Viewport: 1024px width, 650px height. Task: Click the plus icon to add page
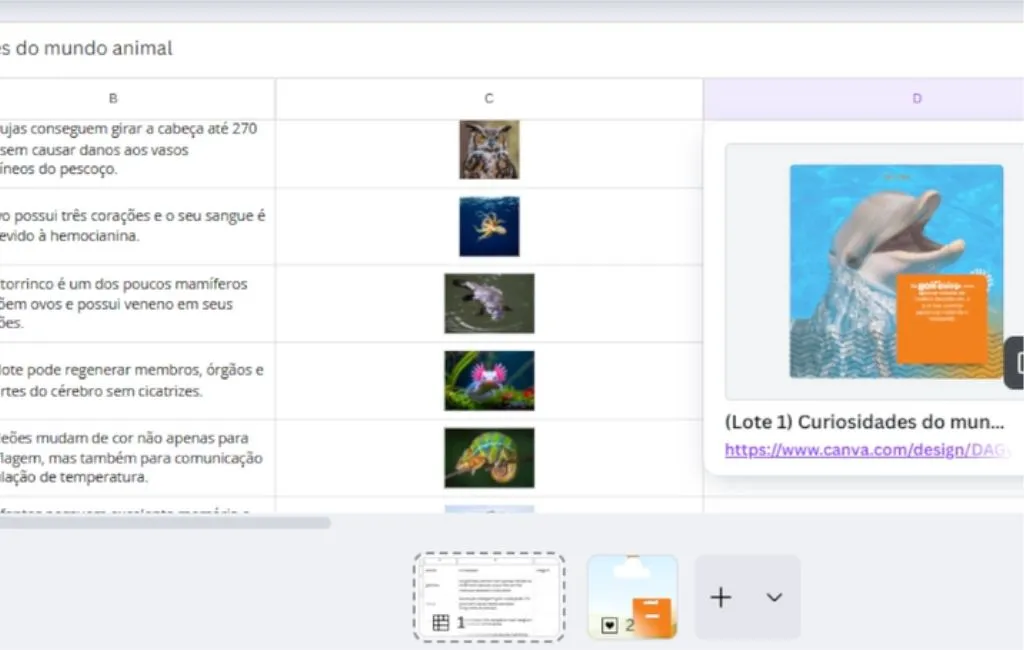721,597
